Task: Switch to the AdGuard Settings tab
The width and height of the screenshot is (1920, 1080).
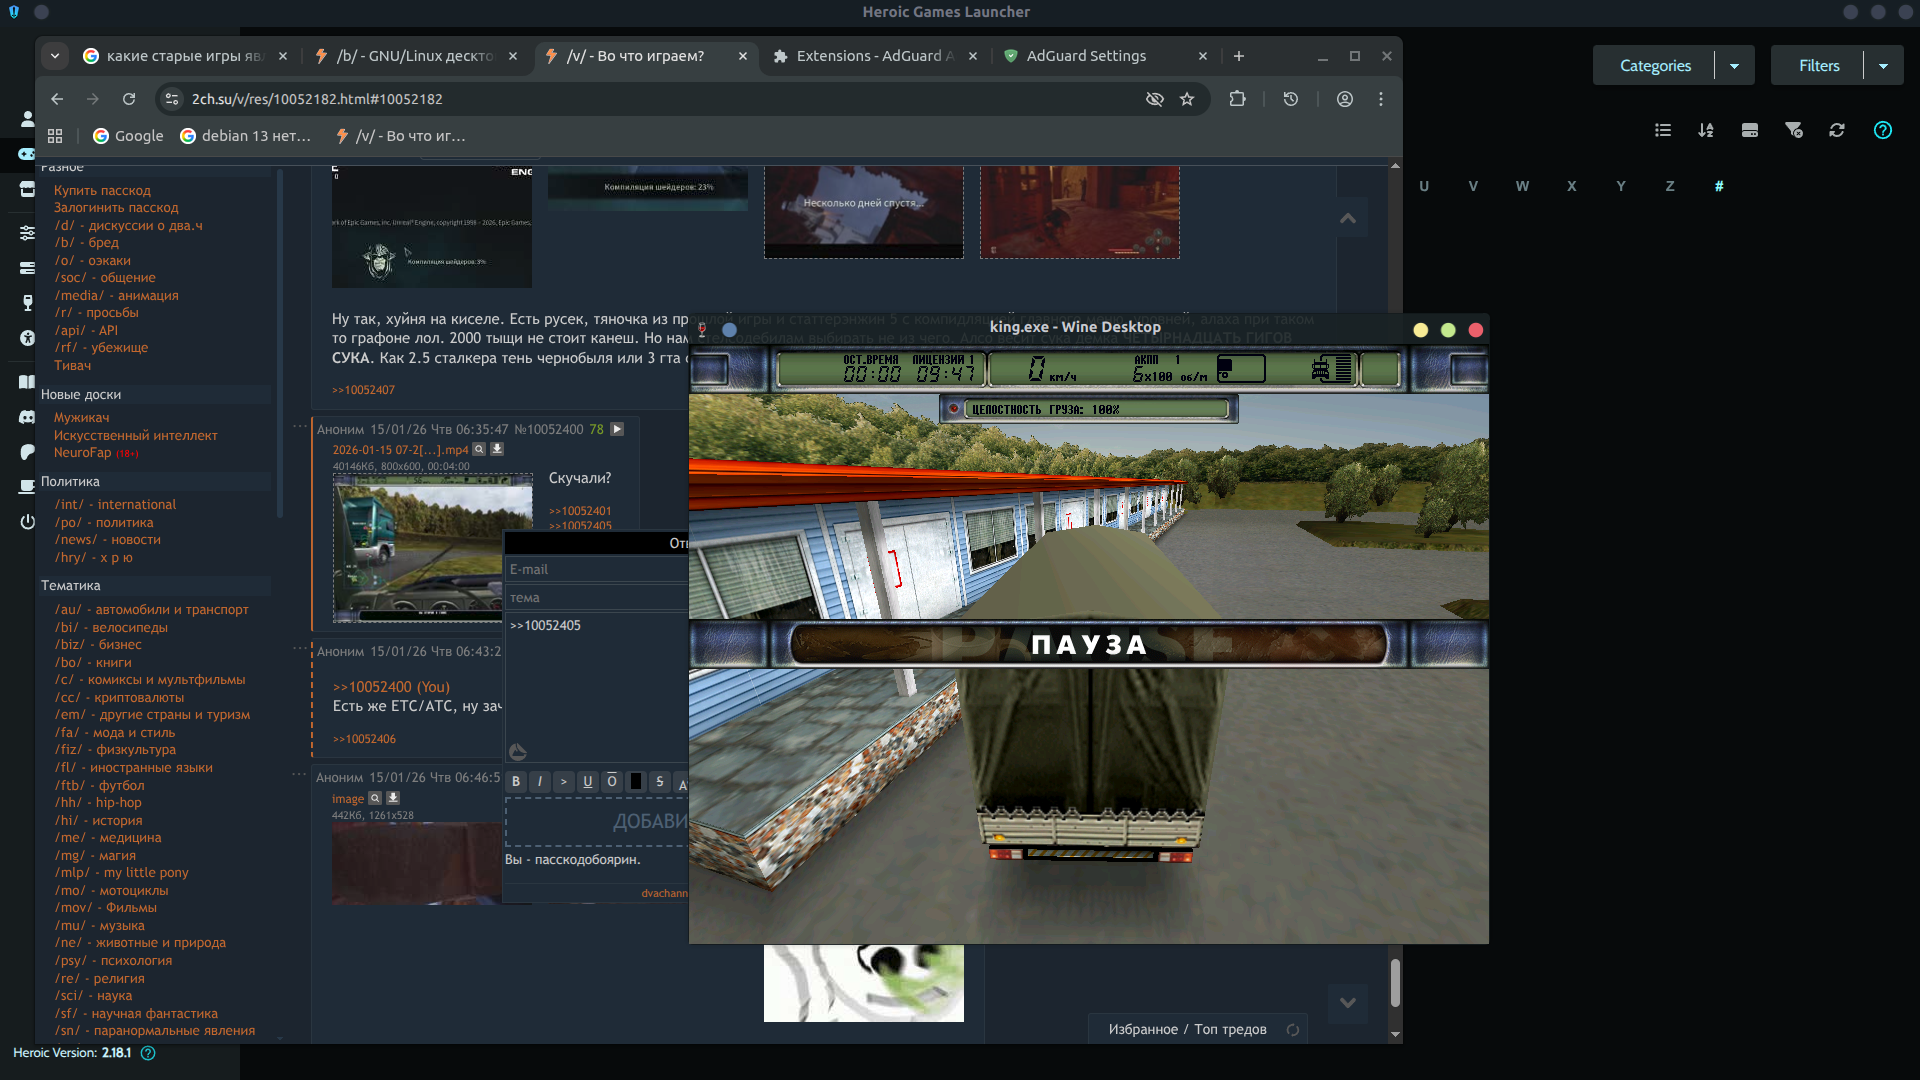Action: (1086, 56)
